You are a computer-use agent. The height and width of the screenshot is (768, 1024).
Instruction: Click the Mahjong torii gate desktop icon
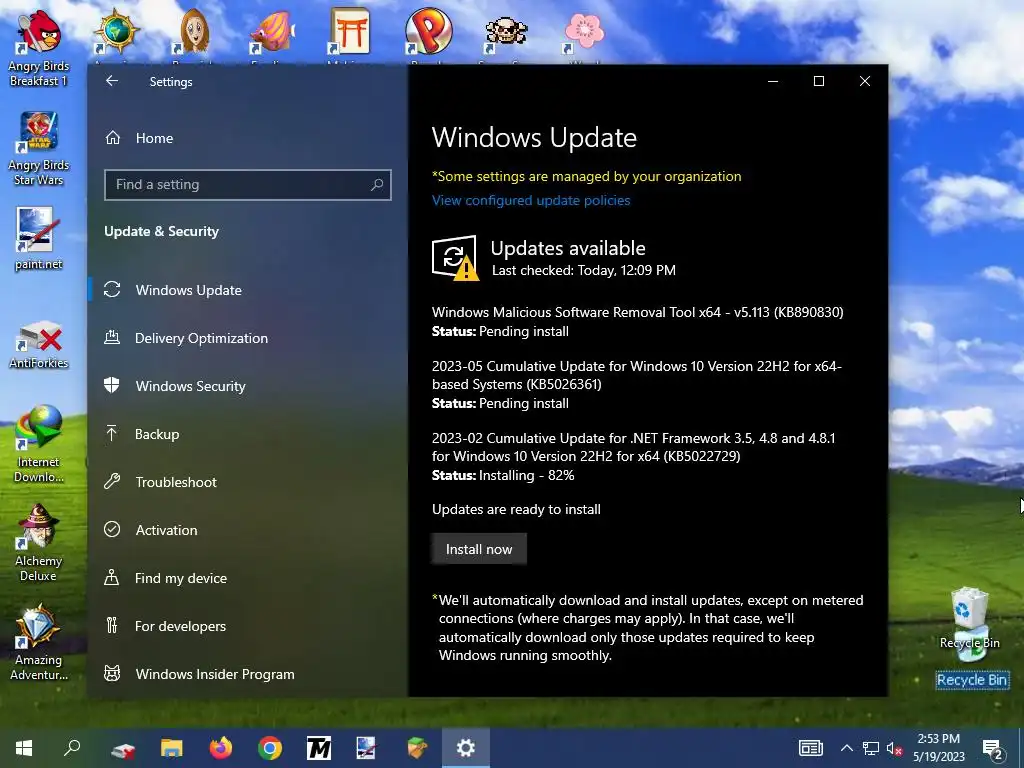349,31
